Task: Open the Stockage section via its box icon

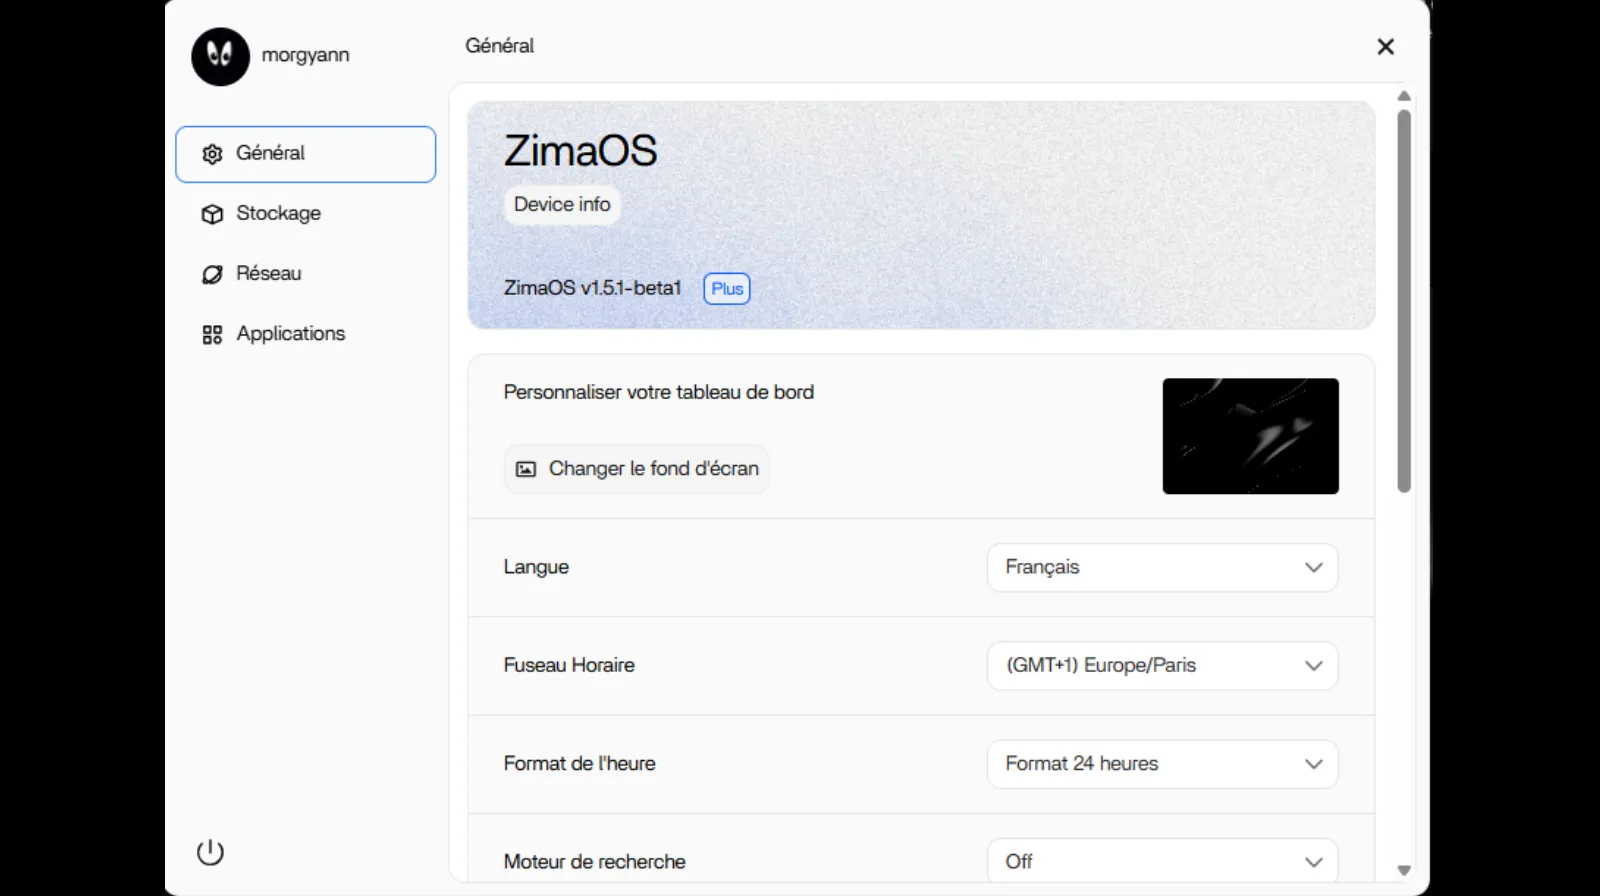Action: pyautogui.click(x=211, y=213)
